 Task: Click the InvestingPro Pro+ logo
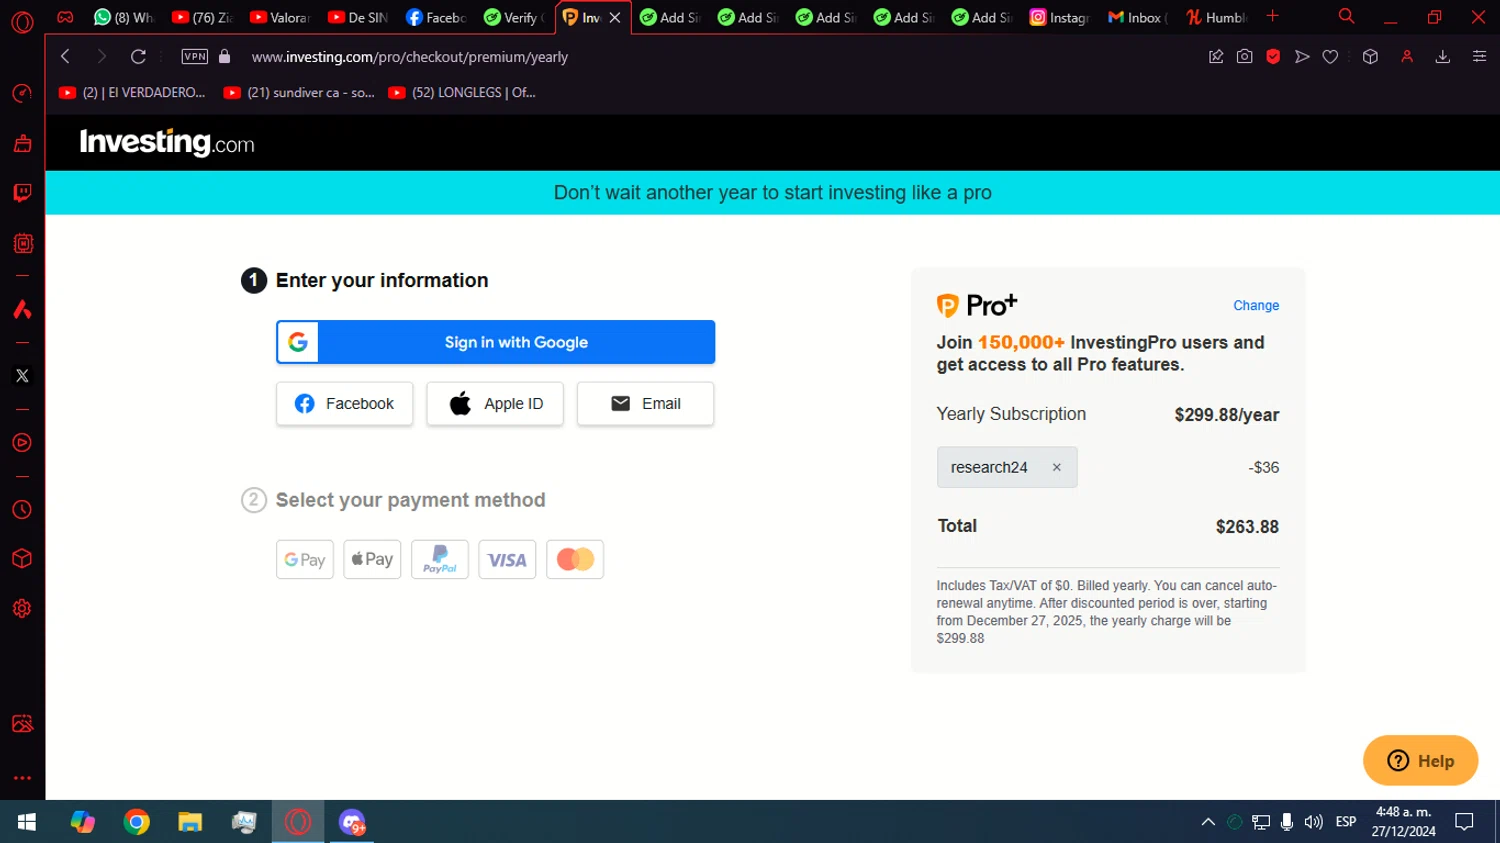[976, 305]
